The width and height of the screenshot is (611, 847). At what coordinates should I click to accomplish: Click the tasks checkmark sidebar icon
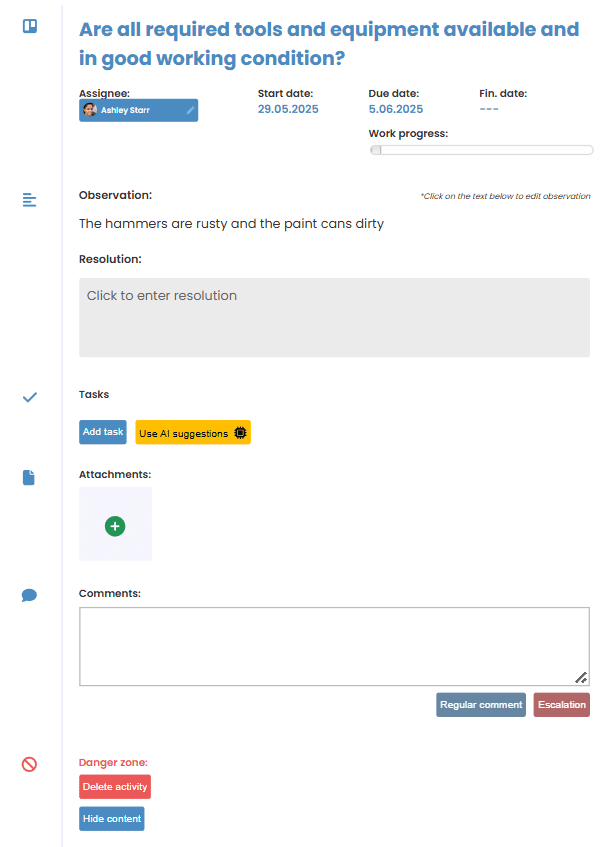click(30, 398)
